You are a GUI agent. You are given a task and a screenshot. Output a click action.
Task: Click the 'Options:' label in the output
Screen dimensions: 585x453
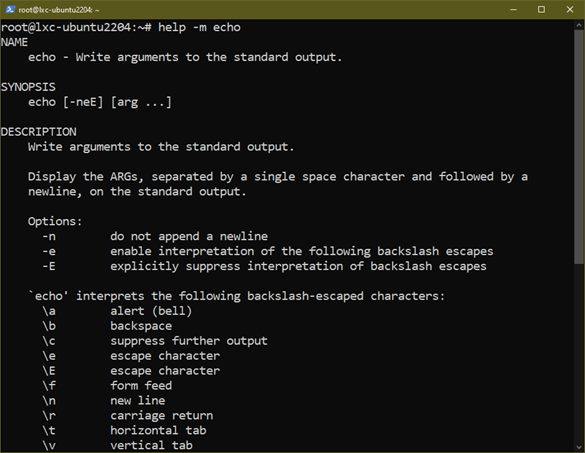click(55, 222)
